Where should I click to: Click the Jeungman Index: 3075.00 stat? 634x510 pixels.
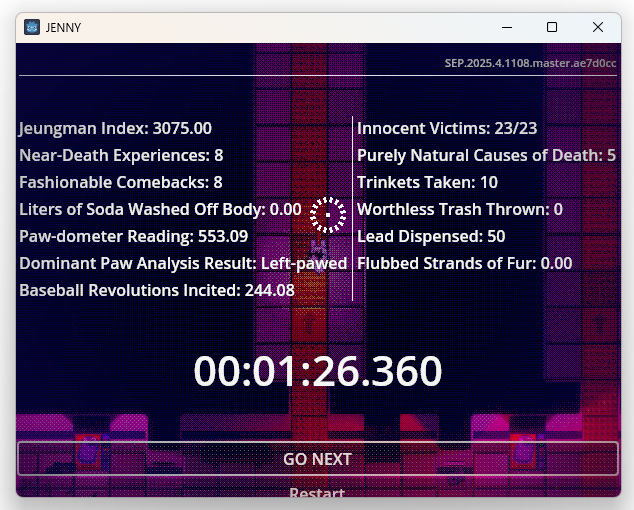point(115,128)
